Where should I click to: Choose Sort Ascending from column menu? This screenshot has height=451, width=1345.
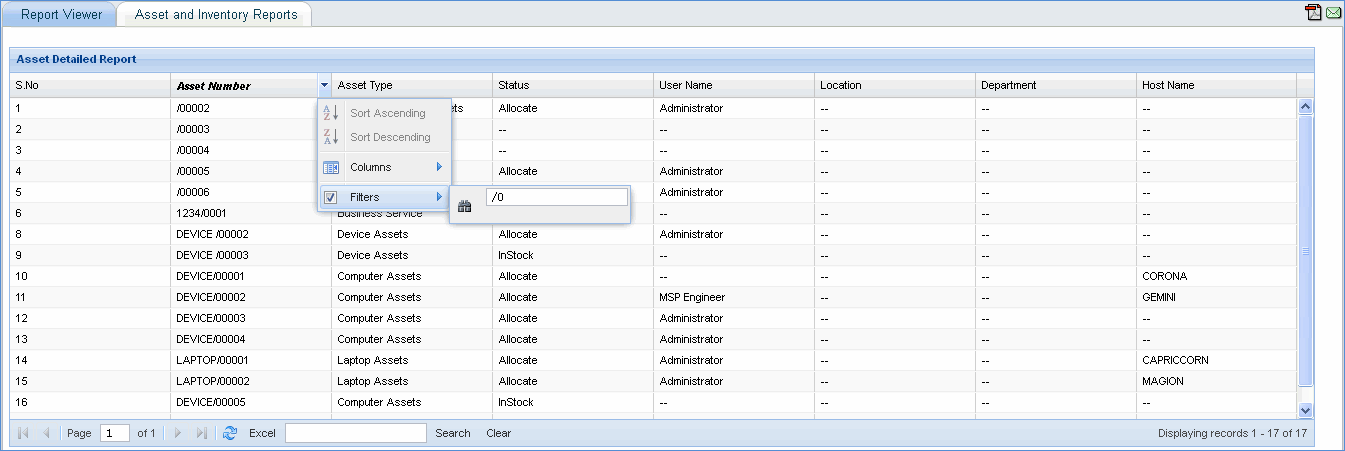[x=387, y=113]
